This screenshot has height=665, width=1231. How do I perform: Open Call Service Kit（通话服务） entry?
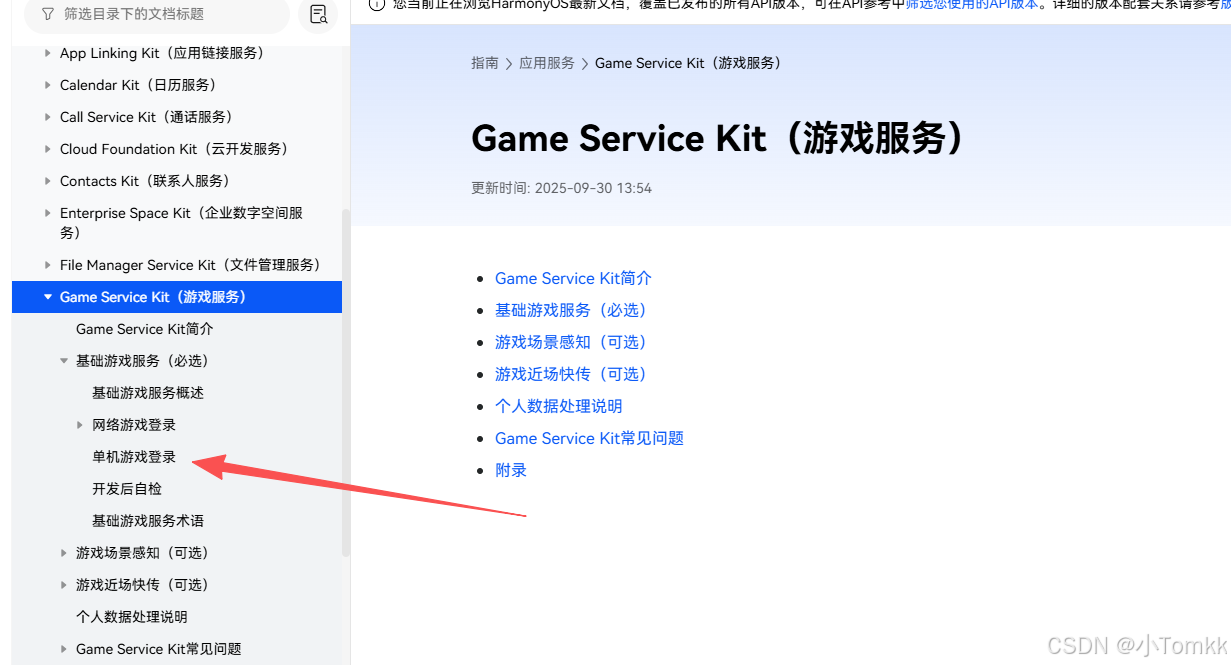(x=146, y=117)
